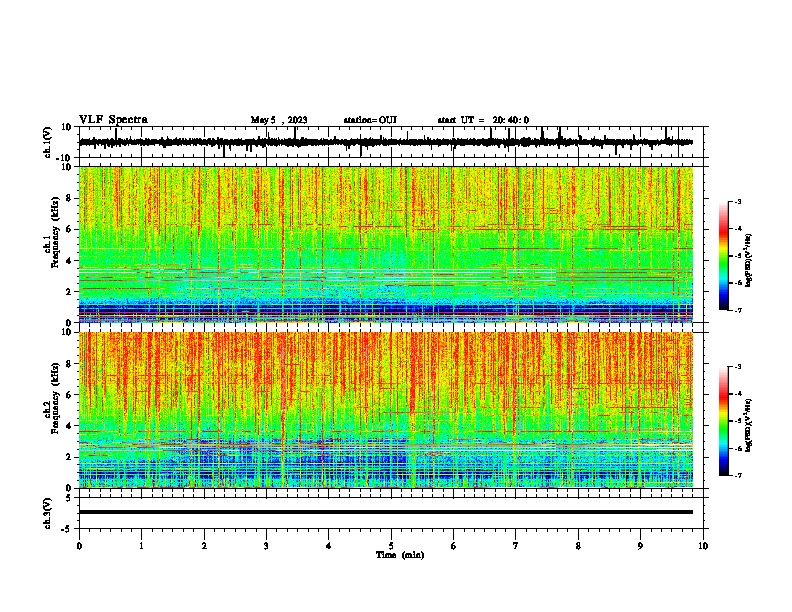
Task: Click time axis tick label '3'
Action: (x=266, y=546)
